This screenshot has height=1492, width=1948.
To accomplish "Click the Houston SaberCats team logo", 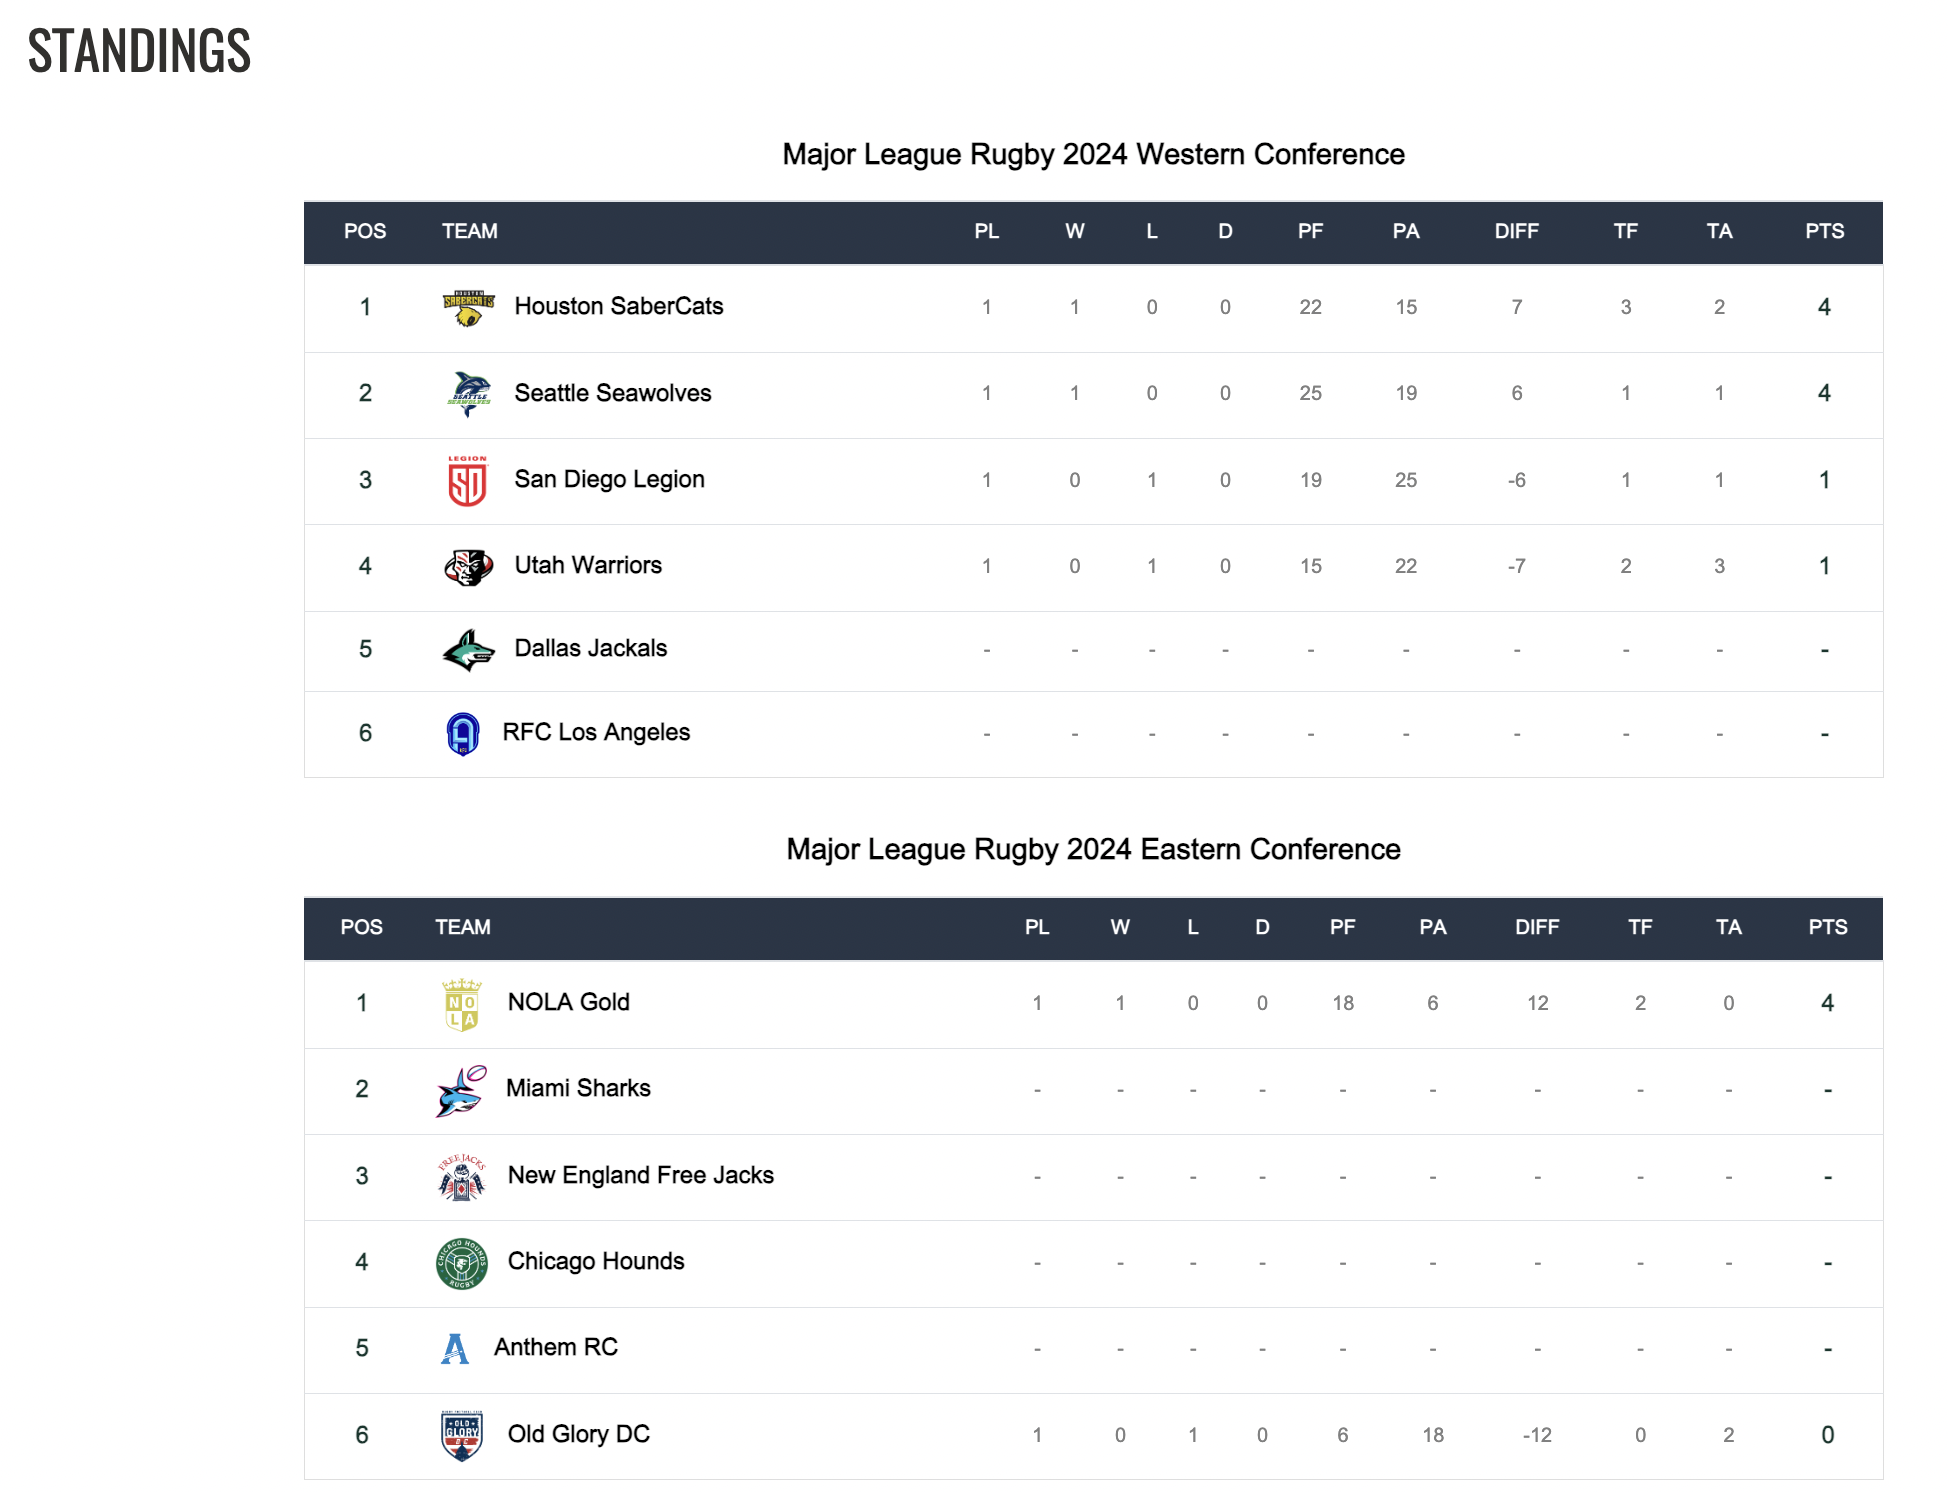I will point(468,308).
